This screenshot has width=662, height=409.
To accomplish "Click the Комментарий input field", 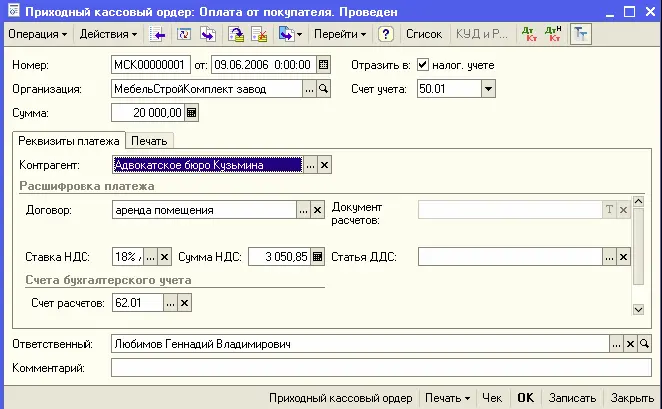I will [x=381, y=368].
